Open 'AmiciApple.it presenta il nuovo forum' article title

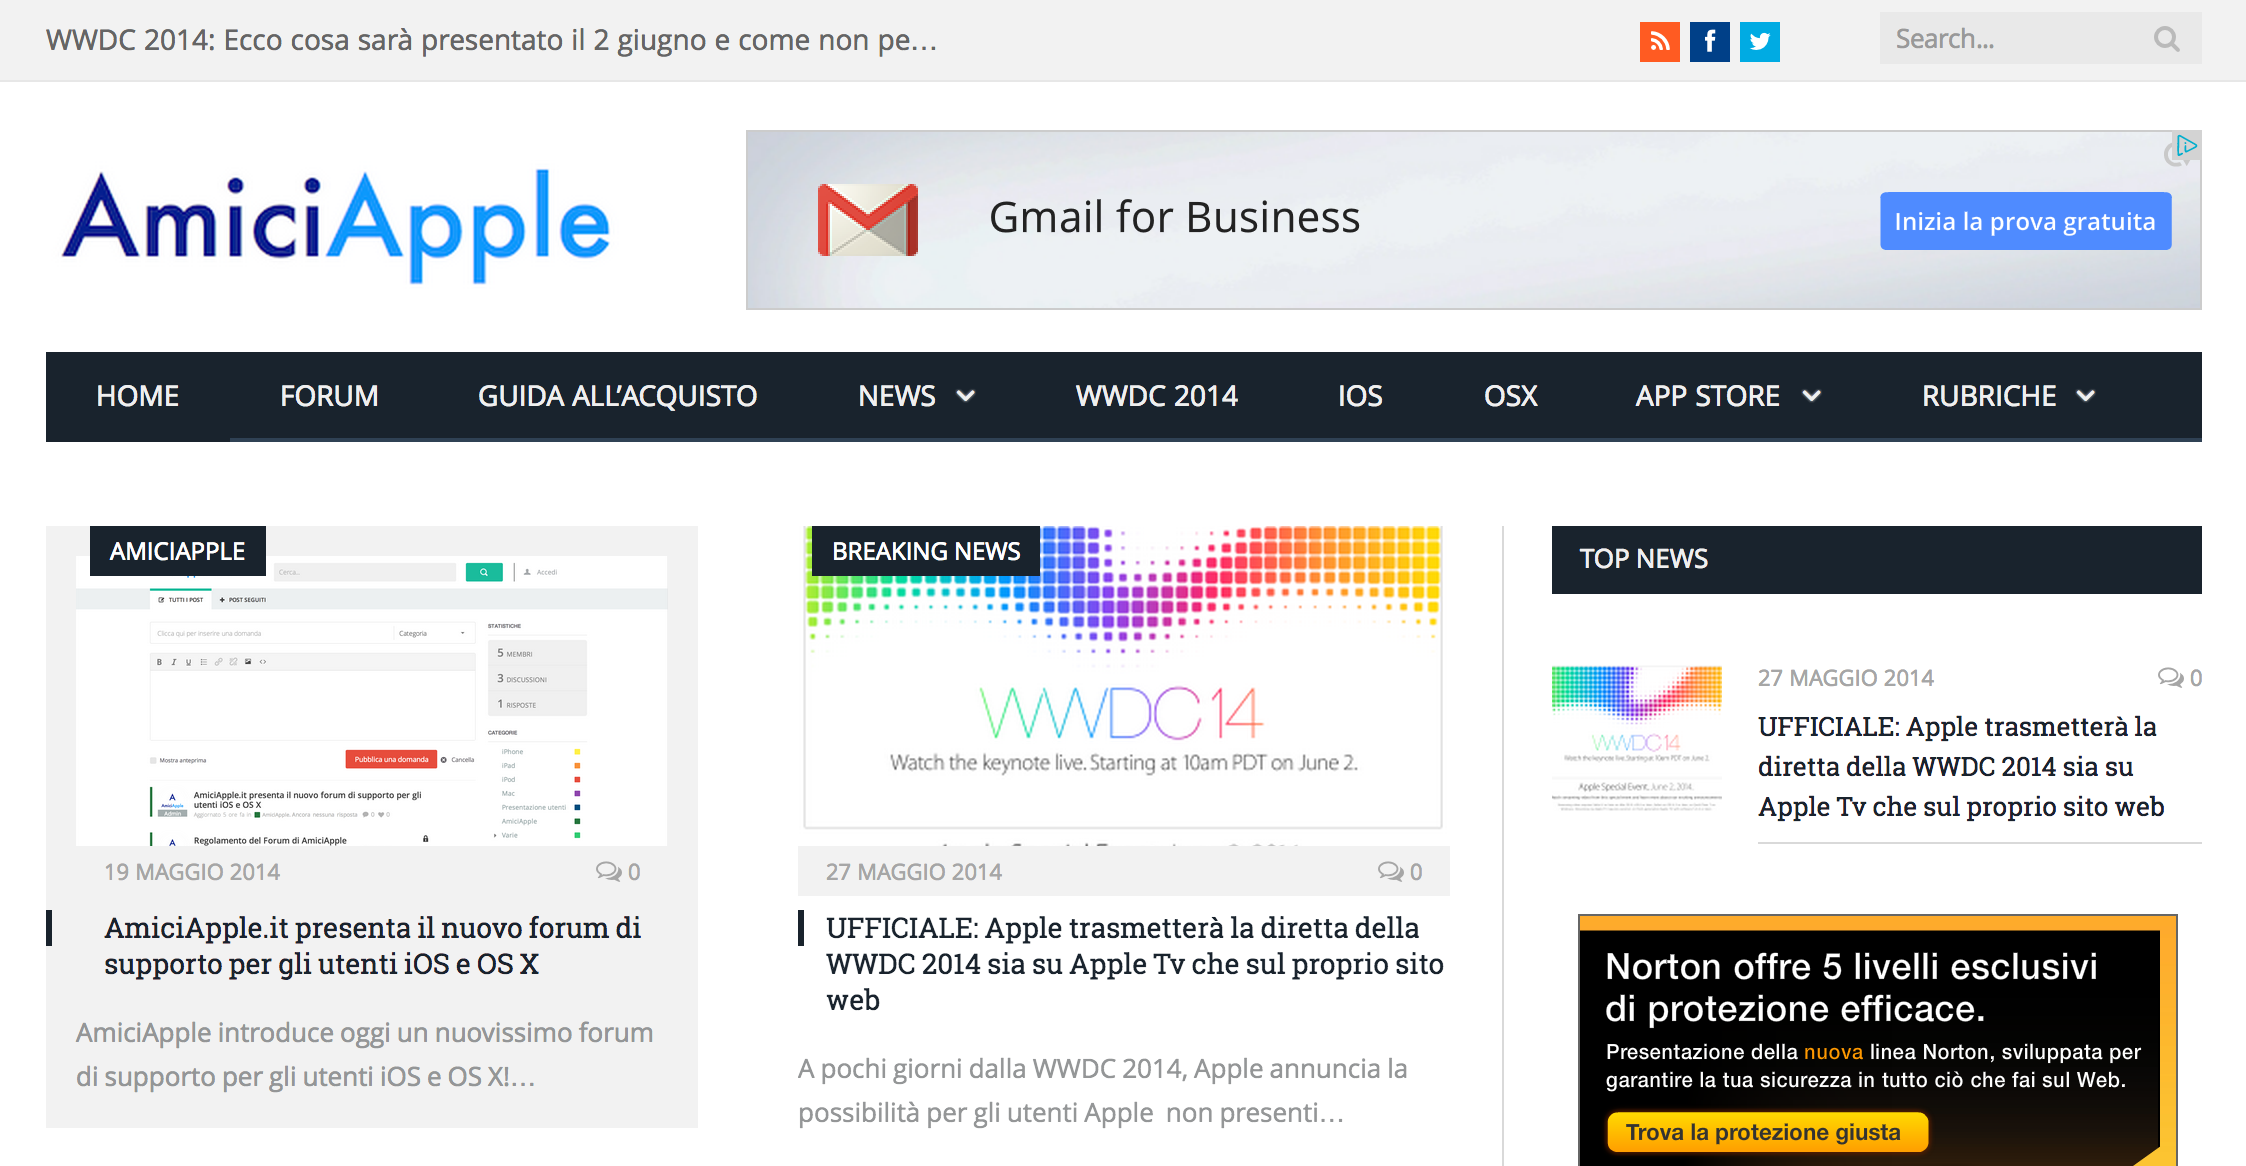point(372,946)
